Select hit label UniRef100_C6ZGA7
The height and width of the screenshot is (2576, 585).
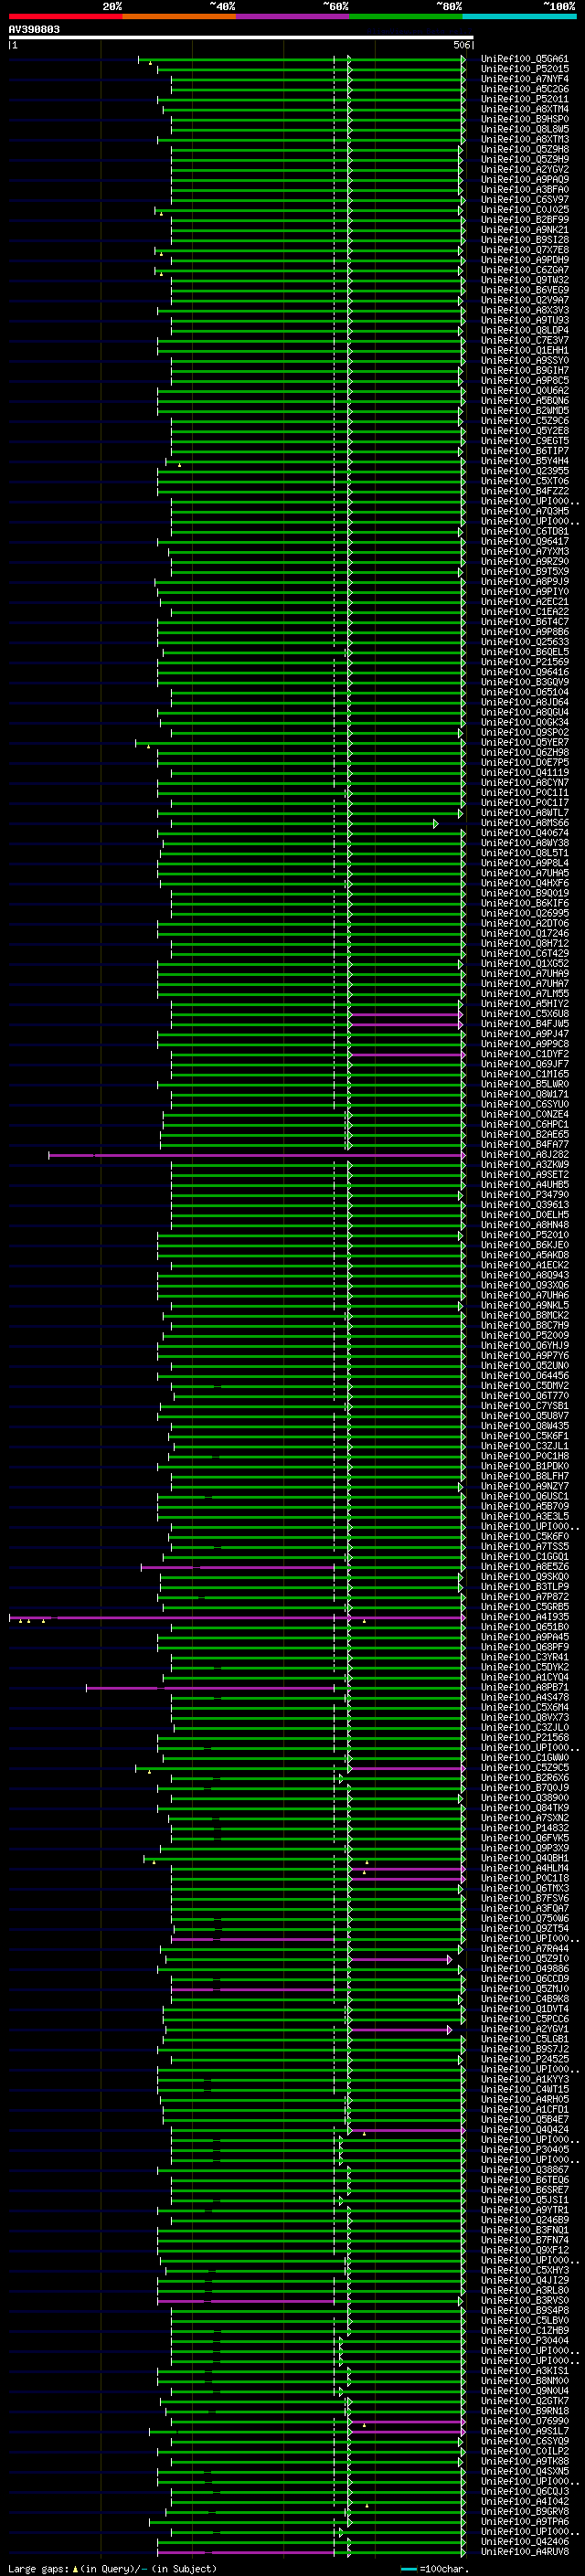click(524, 270)
